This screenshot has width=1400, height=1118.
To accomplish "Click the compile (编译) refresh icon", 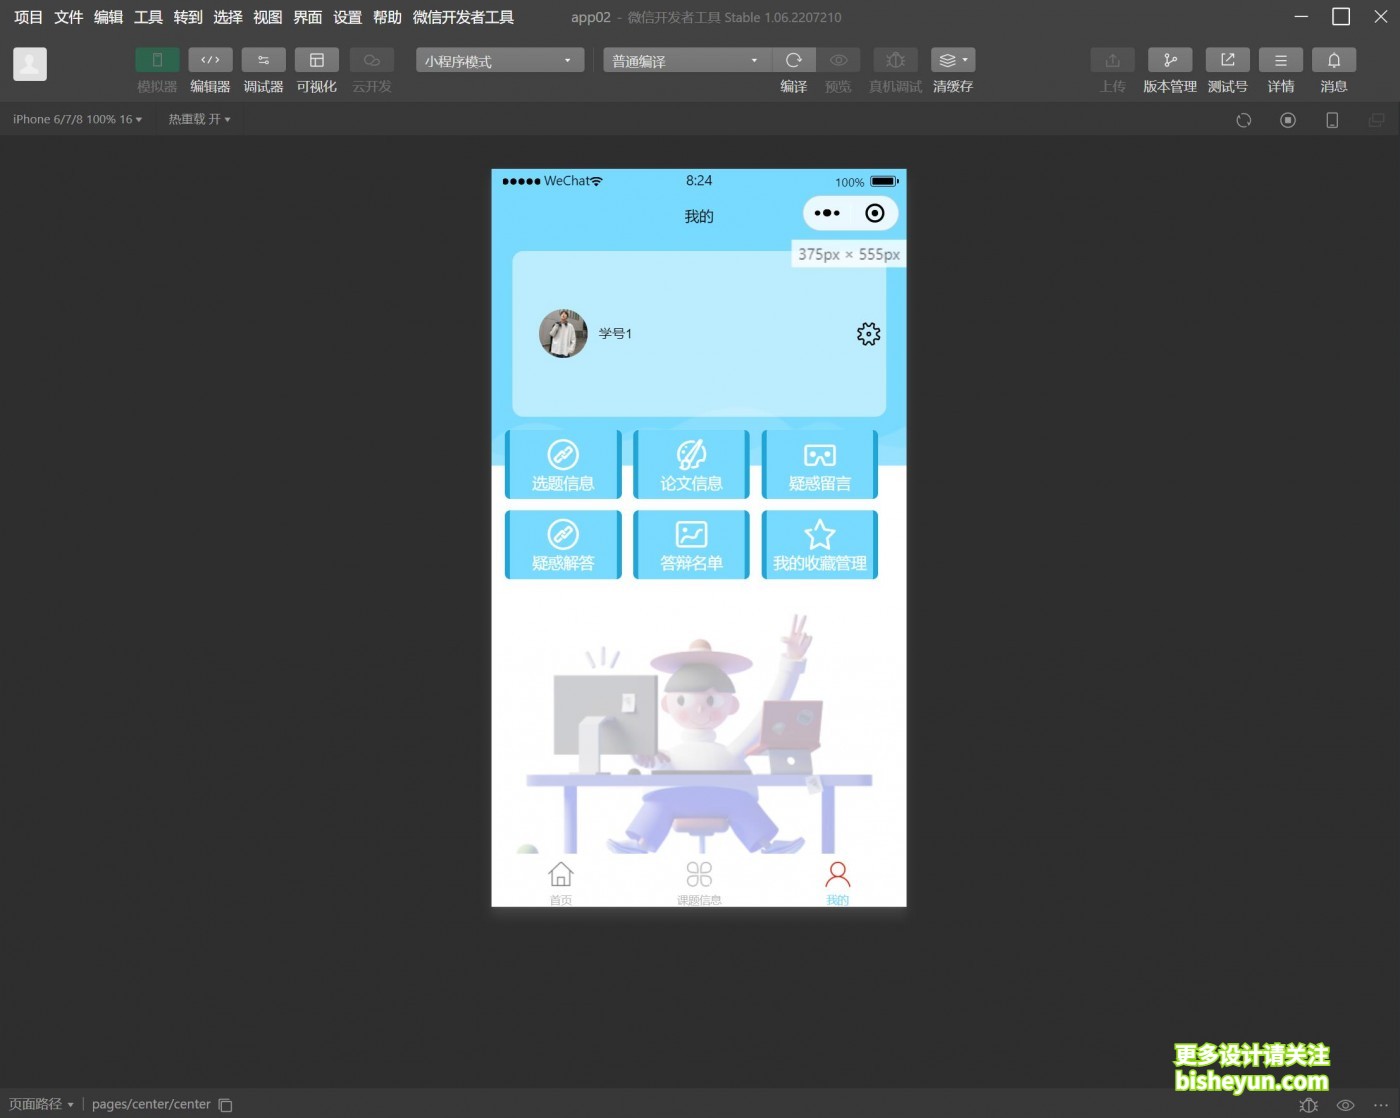I will point(794,61).
